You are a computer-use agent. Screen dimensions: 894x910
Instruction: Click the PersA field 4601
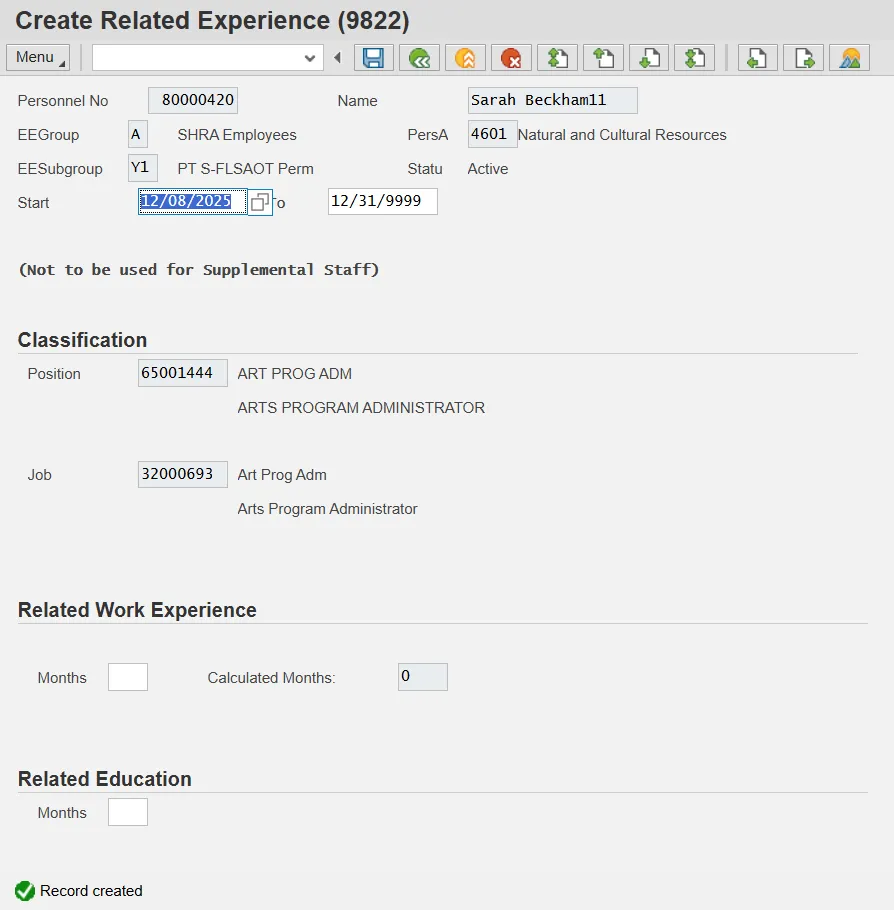[492, 134]
